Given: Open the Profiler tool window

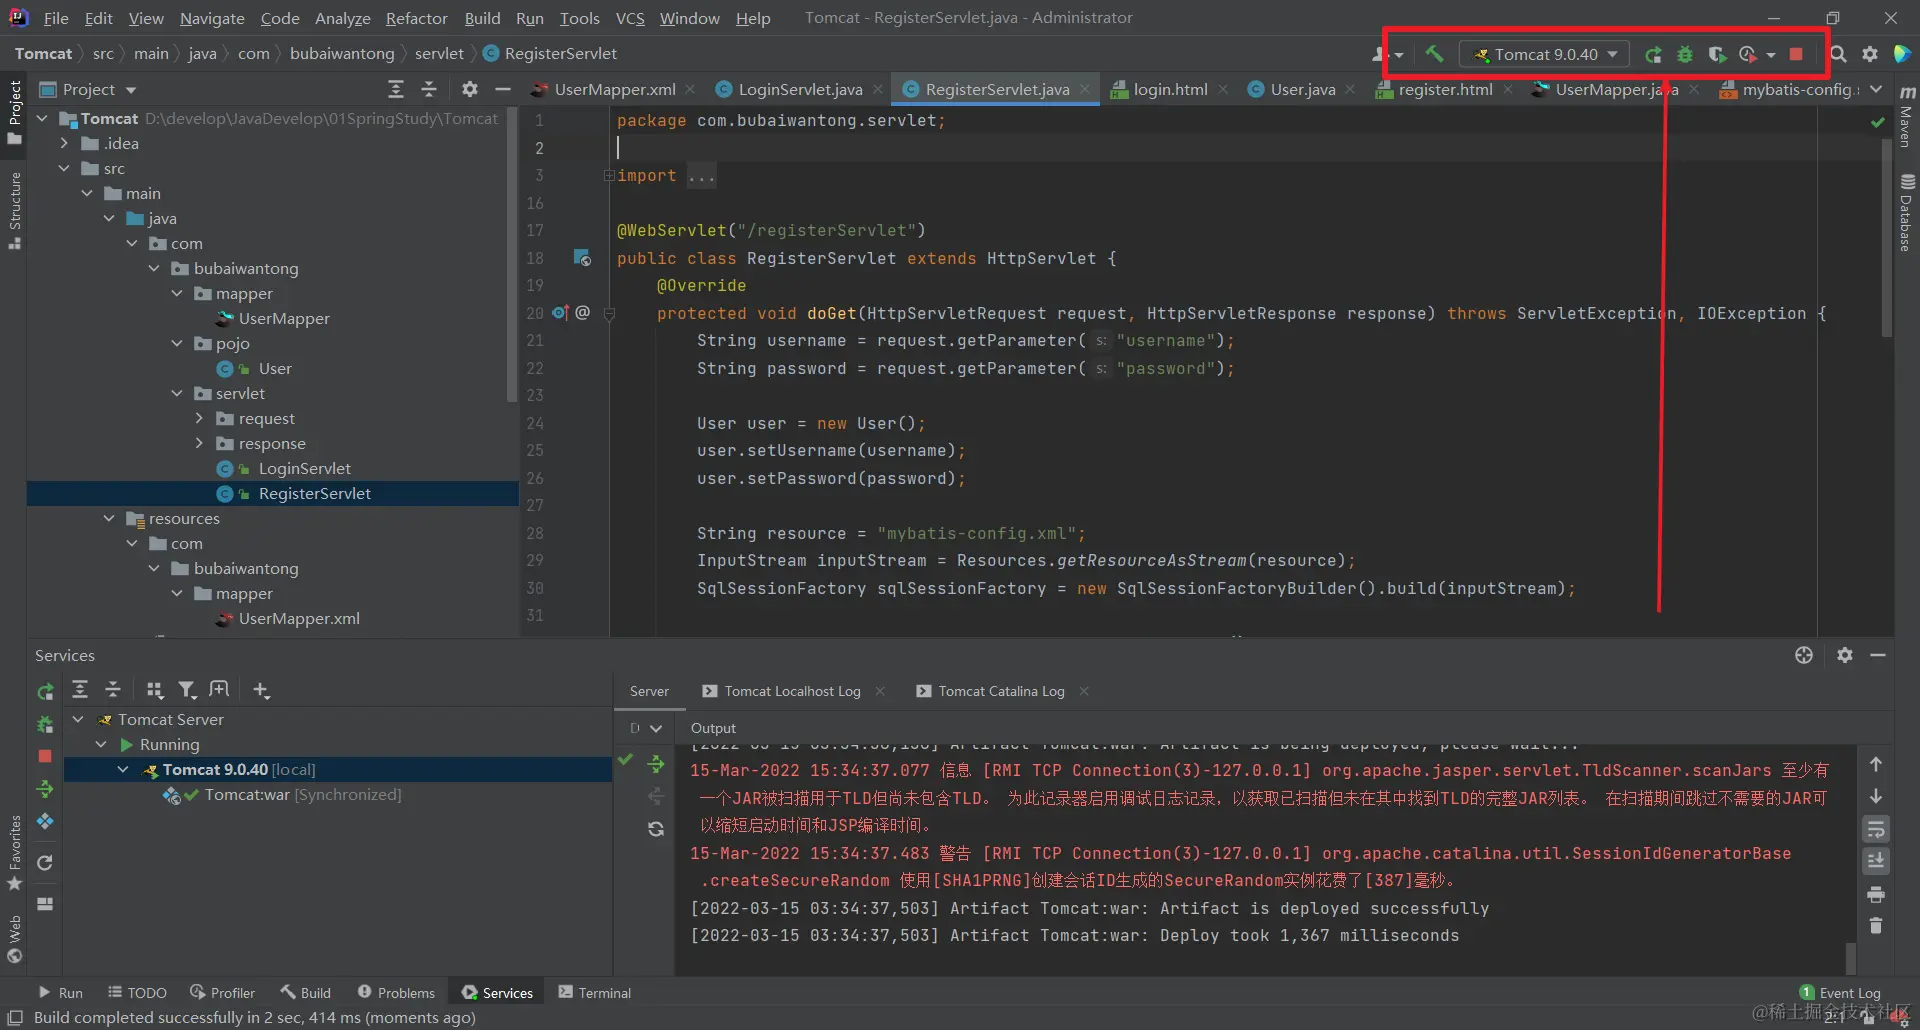Looking at the screenshot, I should coord(222,992).
